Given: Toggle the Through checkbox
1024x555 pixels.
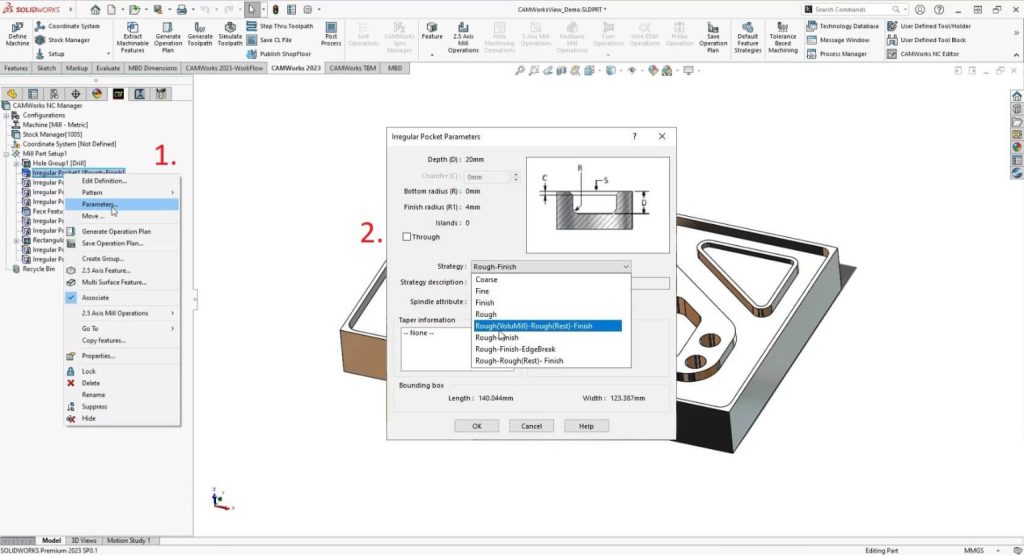Looking at the screenshot, I should pos(407,237).
